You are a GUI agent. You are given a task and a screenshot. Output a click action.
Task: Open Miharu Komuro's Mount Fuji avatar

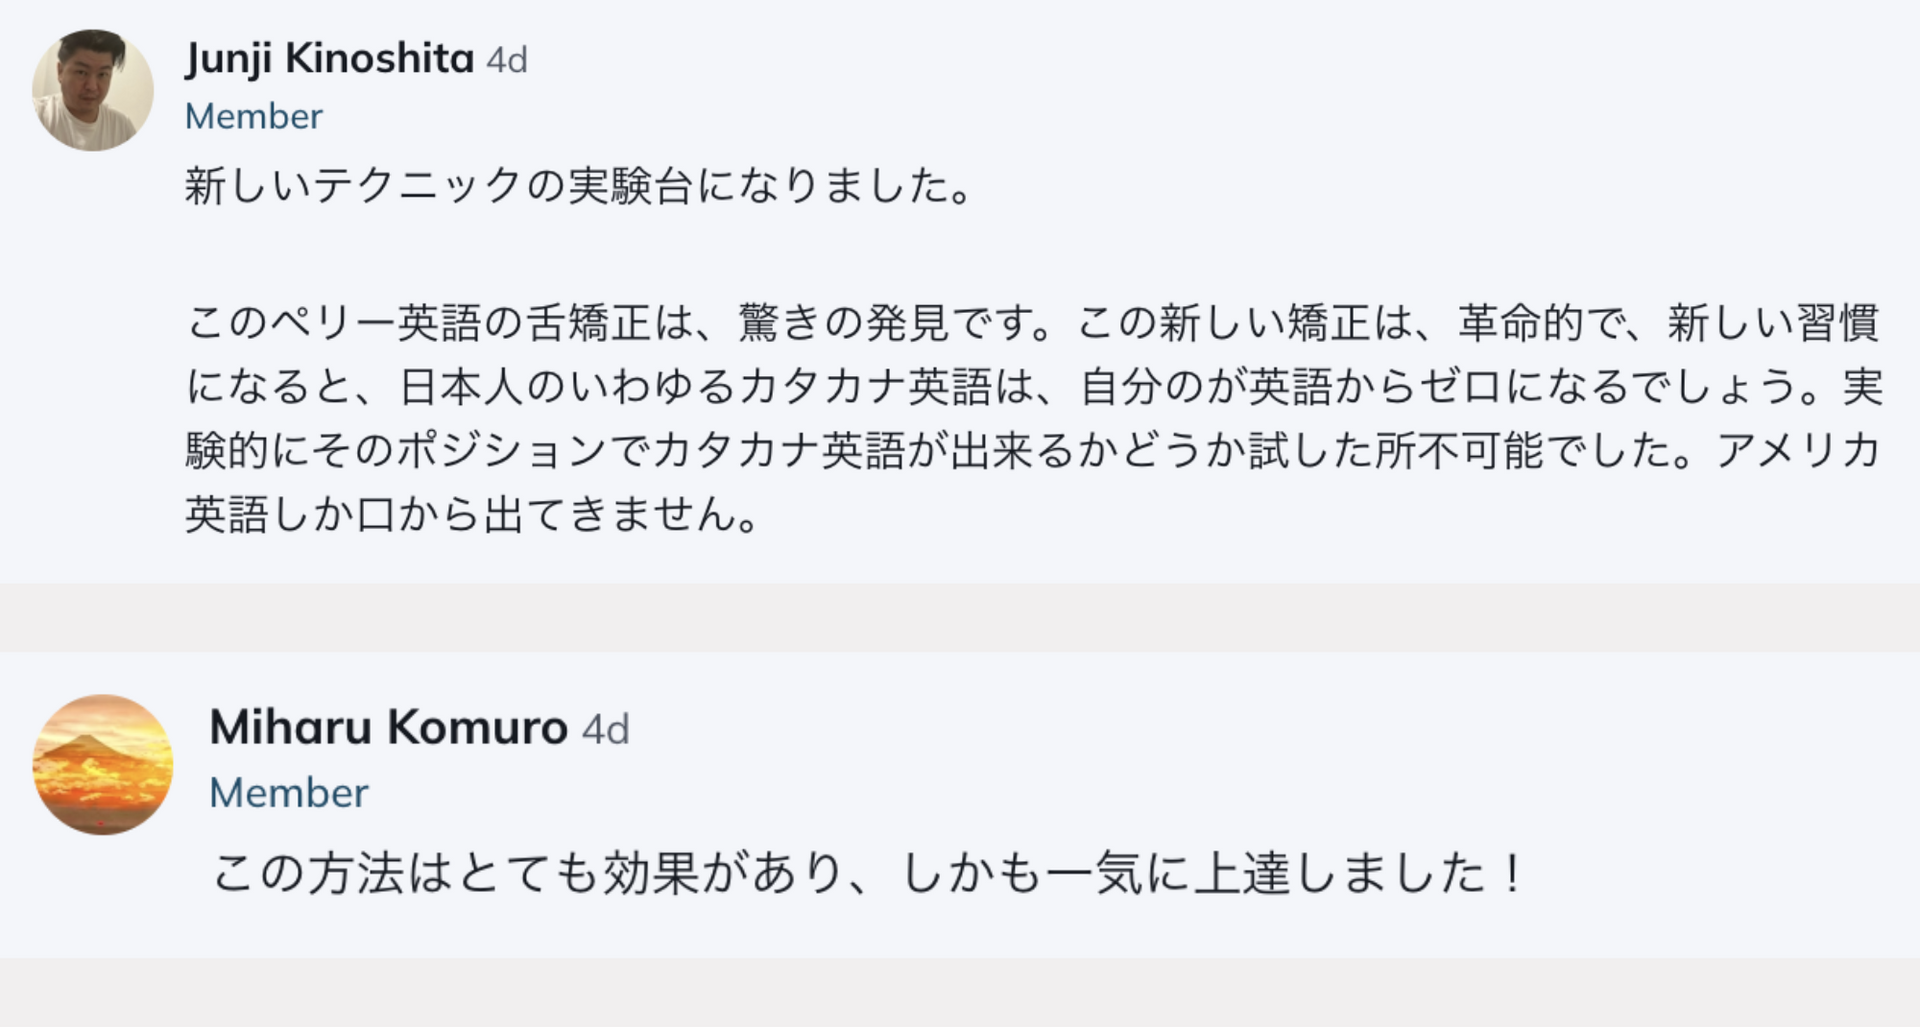(103, 764)
